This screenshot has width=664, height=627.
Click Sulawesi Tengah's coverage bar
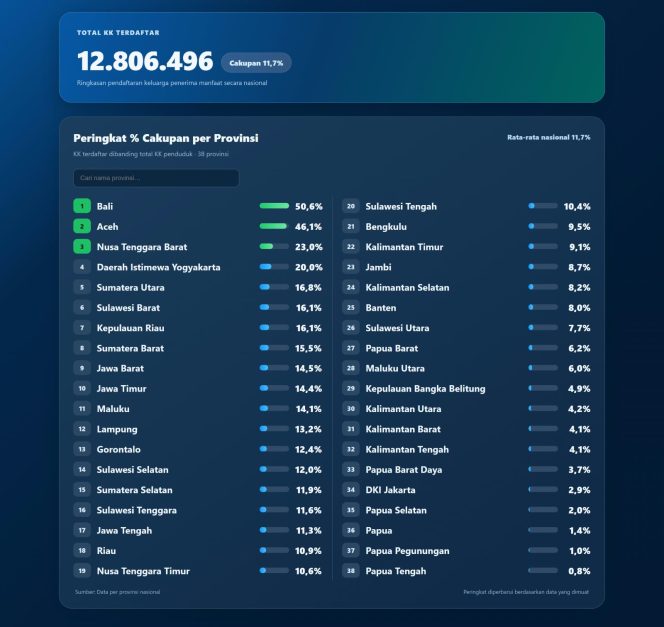[543, 206]
